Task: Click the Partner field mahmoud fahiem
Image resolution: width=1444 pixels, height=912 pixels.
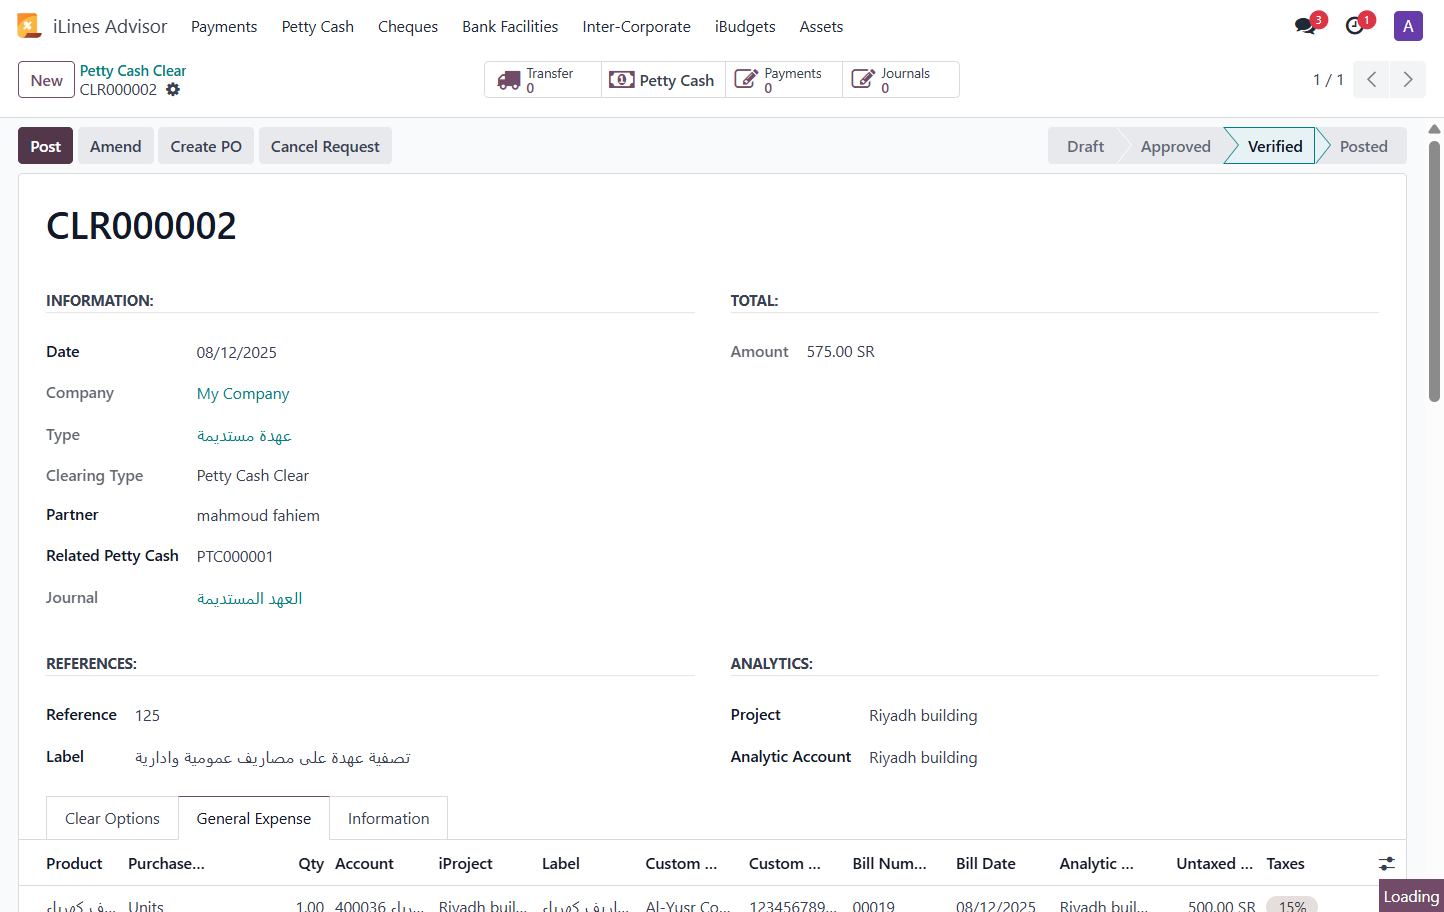Action: 258,515
